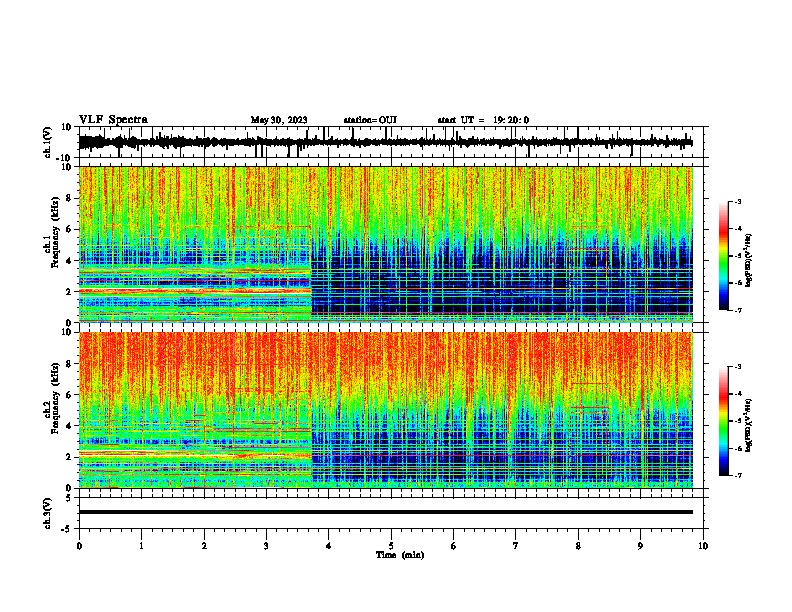This screenshot has height=612, width=792.
Task: Click time axis tick label "6"
Action: click(x=454, y=546)
